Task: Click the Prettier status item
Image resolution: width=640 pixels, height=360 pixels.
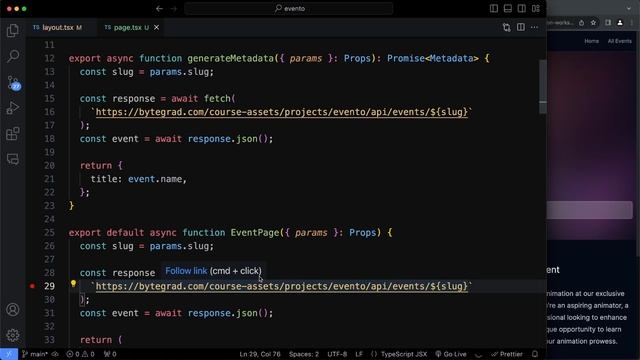Action: click(x=507, y=354)
